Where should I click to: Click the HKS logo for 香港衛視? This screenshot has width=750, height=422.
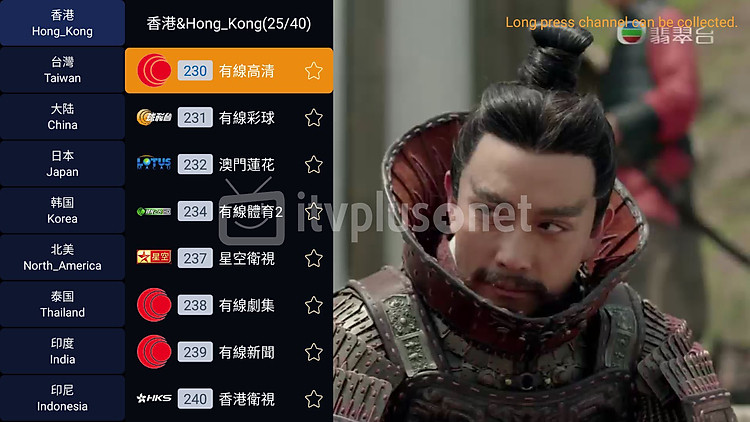click(x=154, y=398)
